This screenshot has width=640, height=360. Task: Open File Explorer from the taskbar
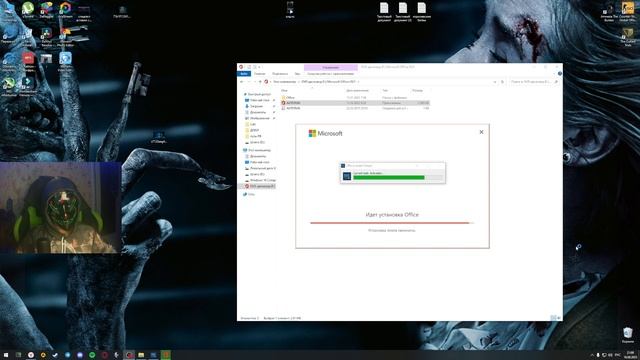tap(141, 355)
